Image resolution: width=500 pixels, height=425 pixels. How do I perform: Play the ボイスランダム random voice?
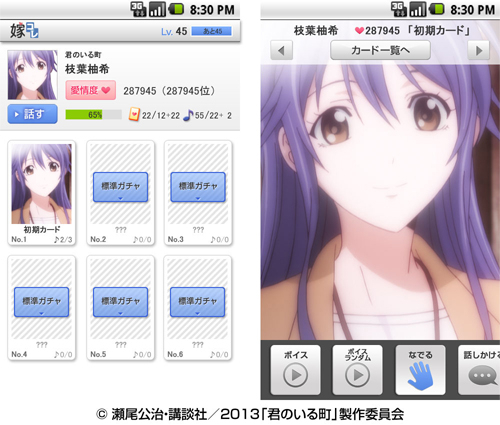point(357,370)
